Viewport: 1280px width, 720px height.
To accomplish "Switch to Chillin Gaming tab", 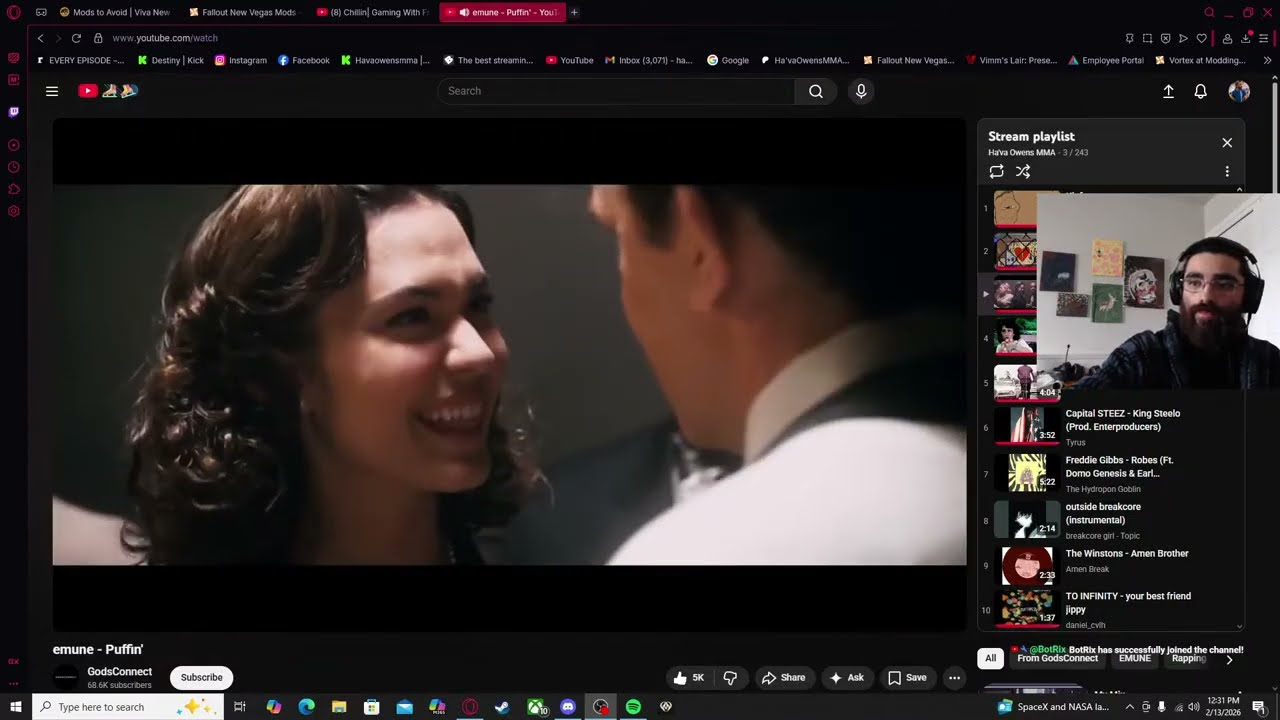I will pyautogui.click(x=372, y=12).
